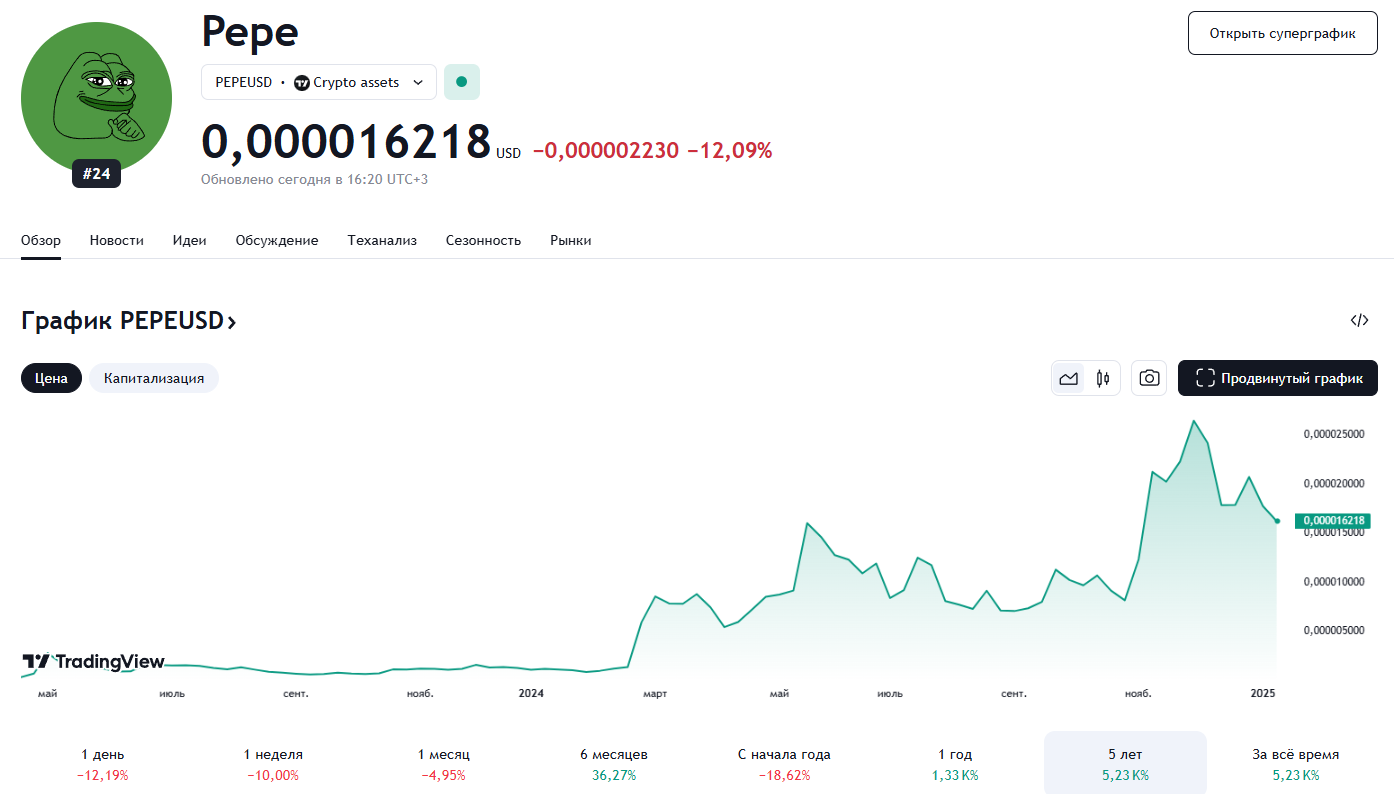Open the PEPEUSD Crypto assets symbol dropdown
Image resolution: width=1394 pixels, height=794 pixels.
pos(319,82)
